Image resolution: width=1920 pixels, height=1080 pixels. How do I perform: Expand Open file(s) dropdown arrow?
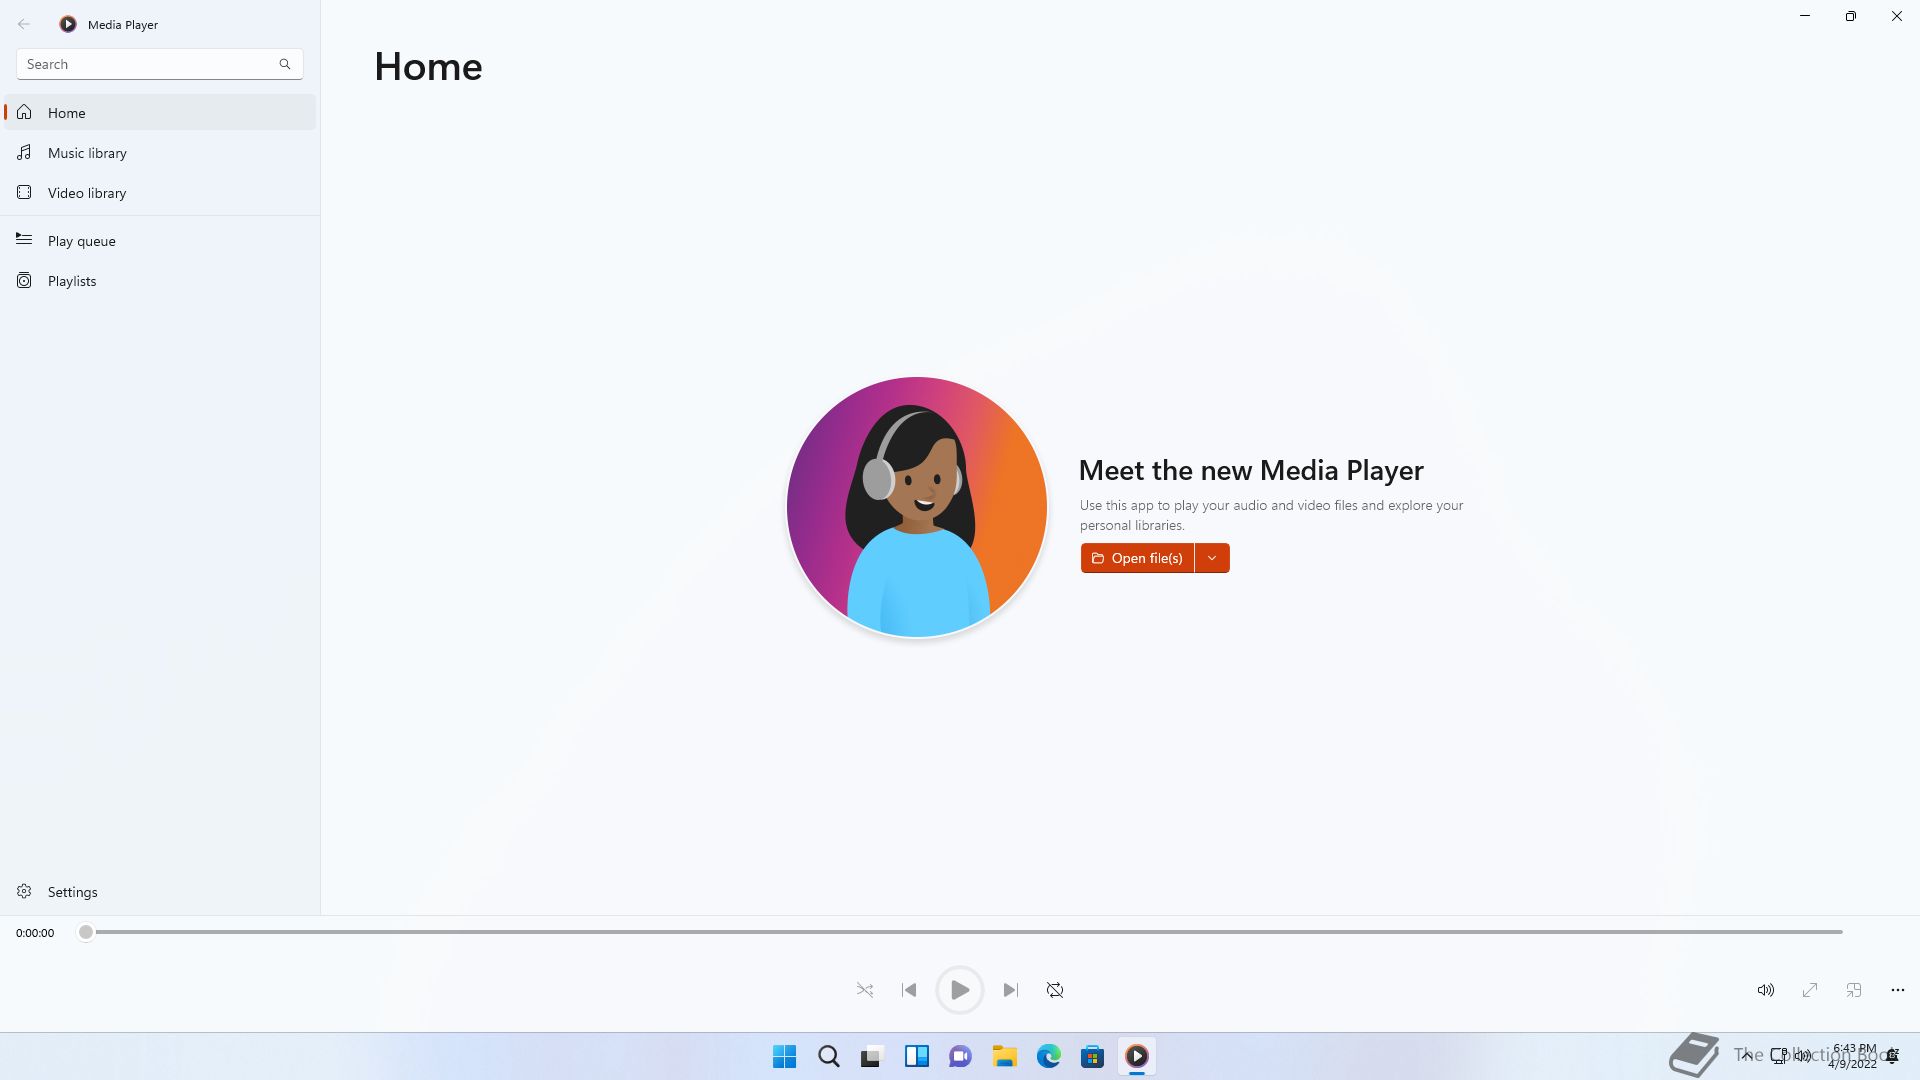1212,558
